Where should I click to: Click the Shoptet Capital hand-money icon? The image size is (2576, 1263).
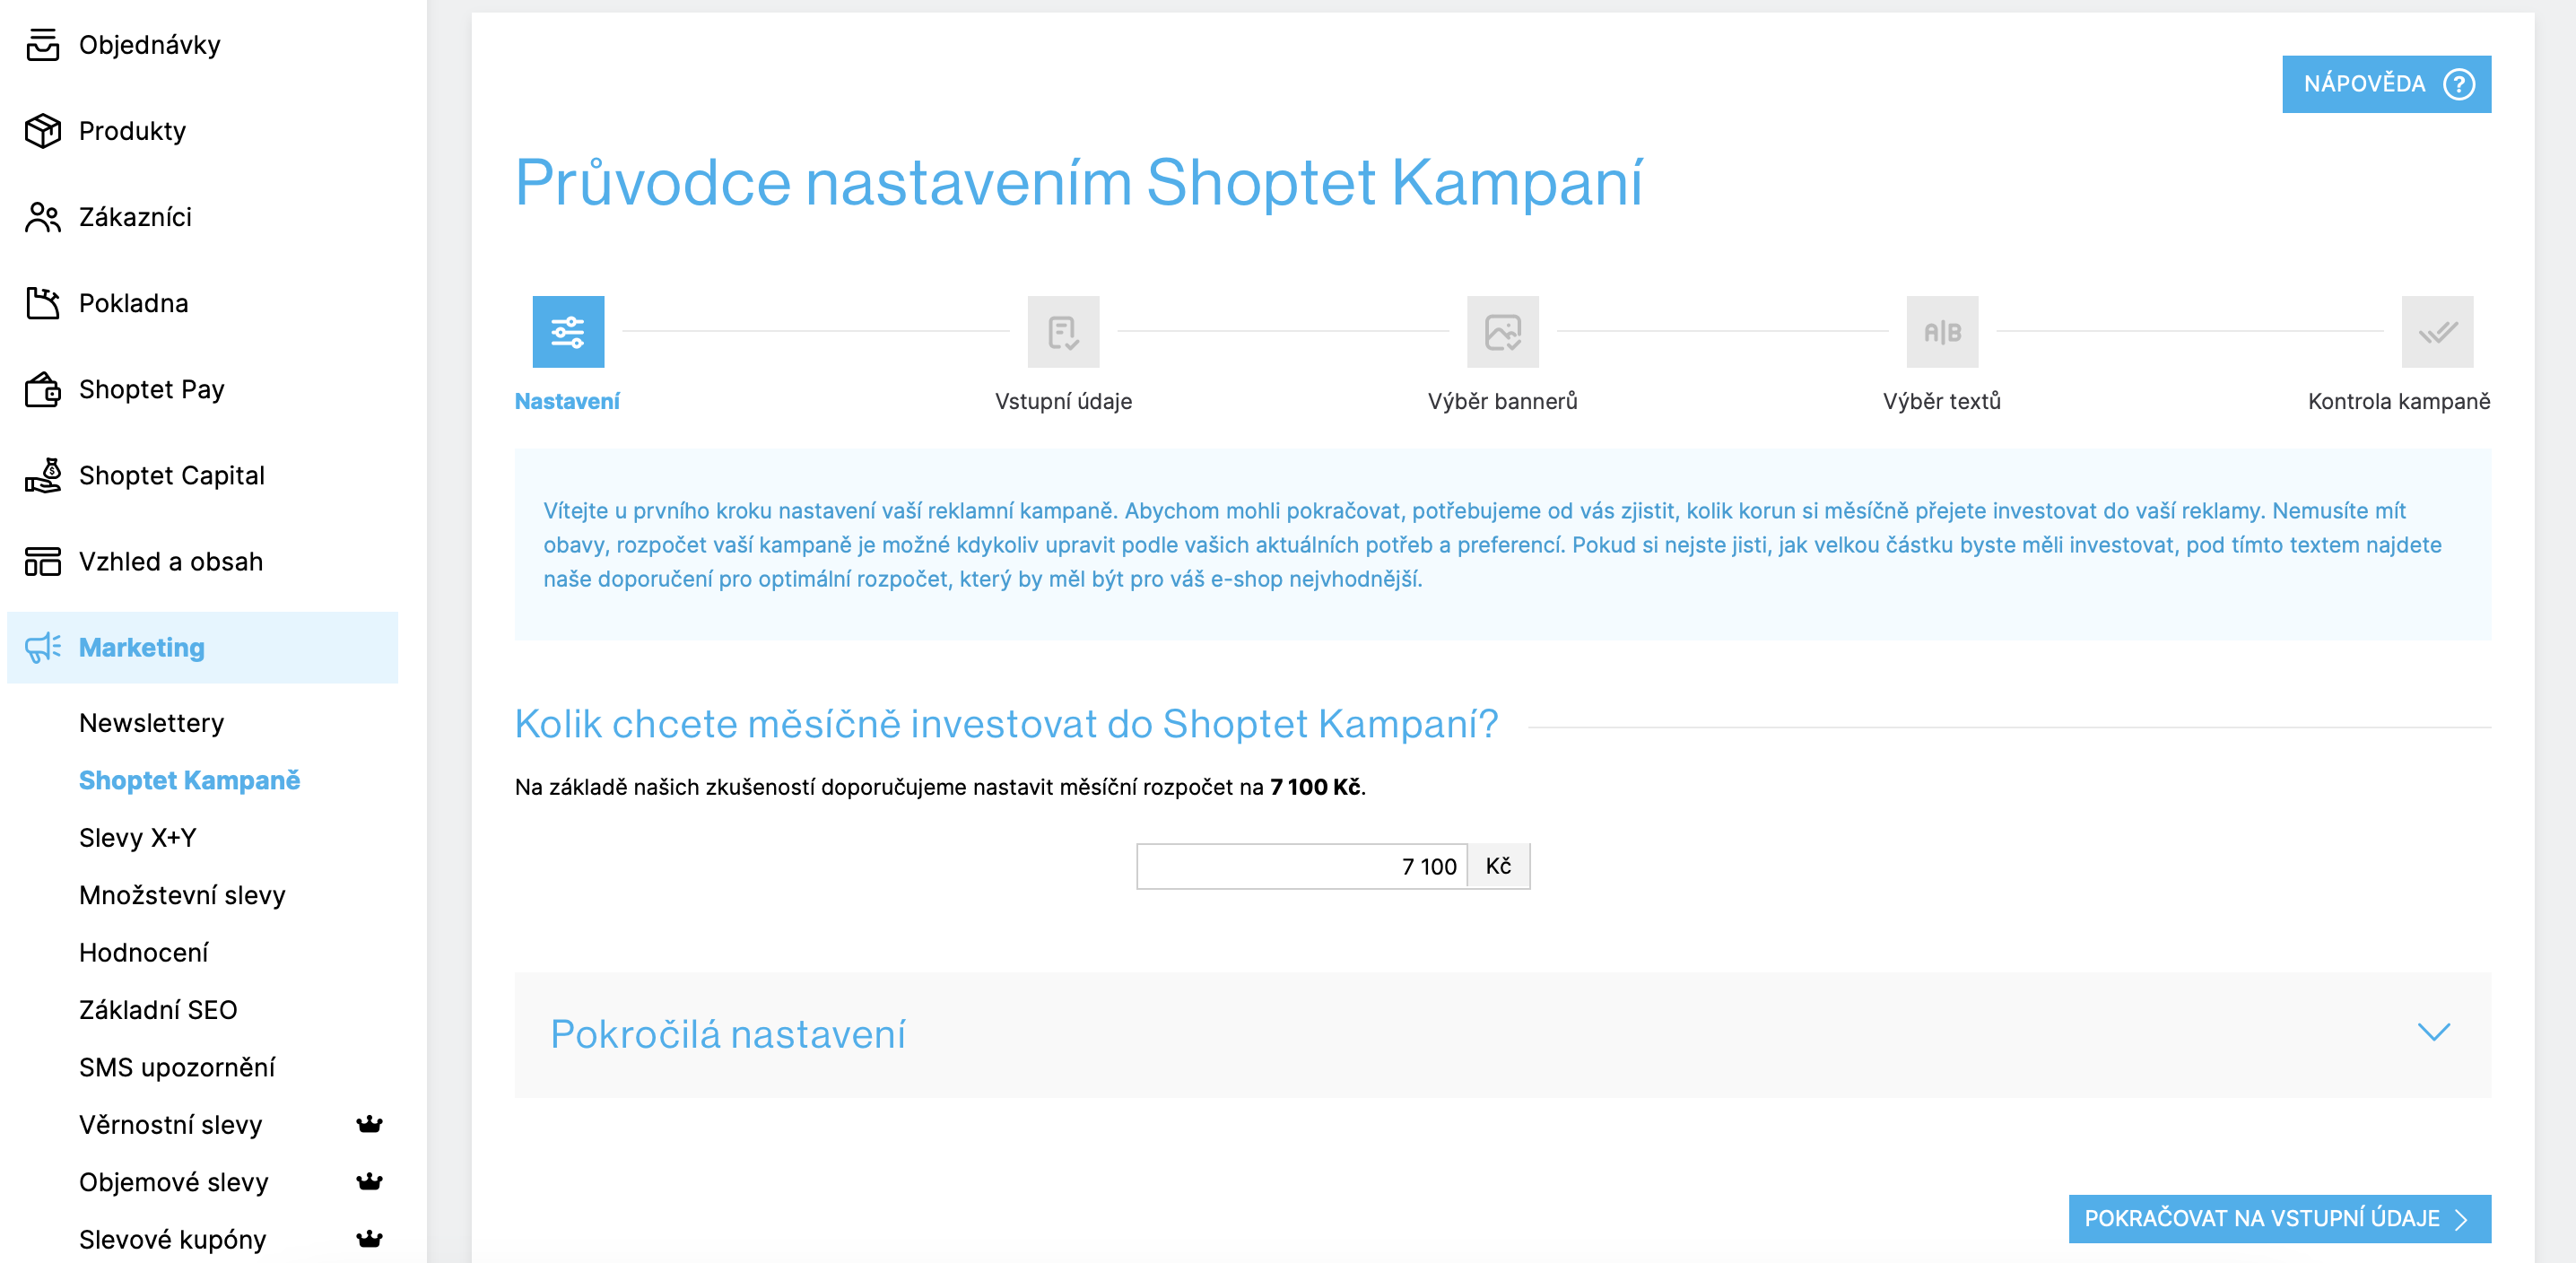point(43,475)
